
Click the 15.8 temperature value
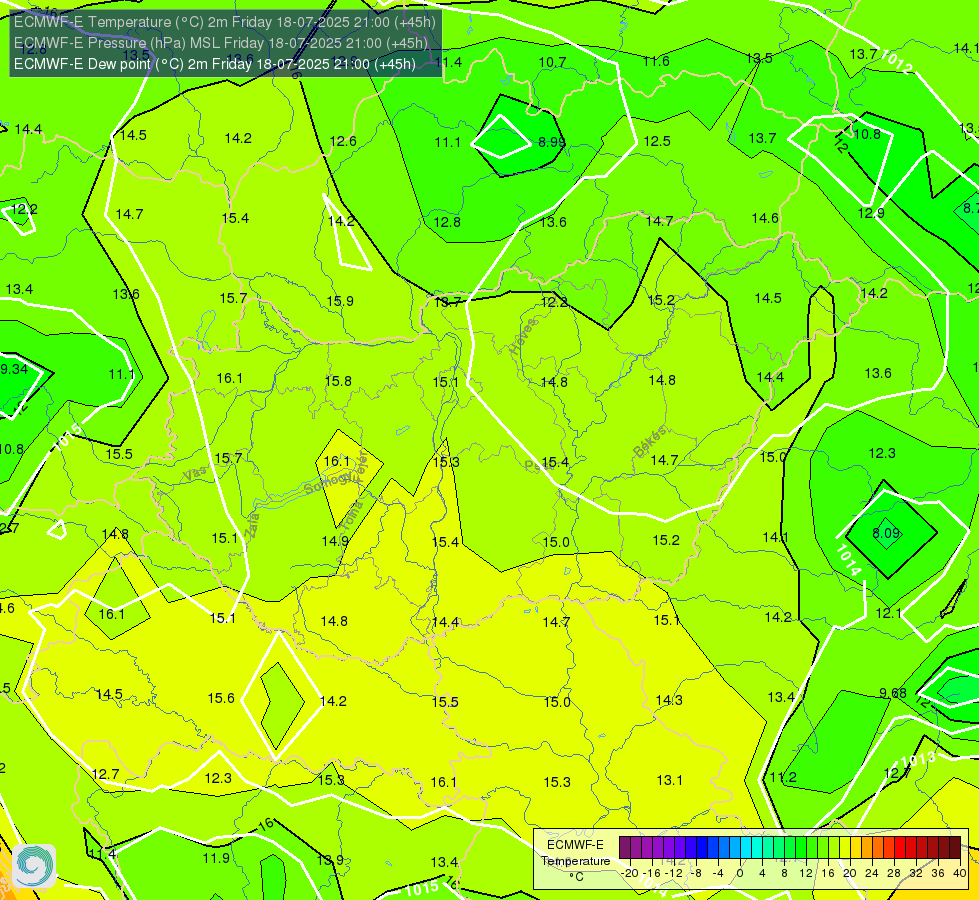coord(338,381)
